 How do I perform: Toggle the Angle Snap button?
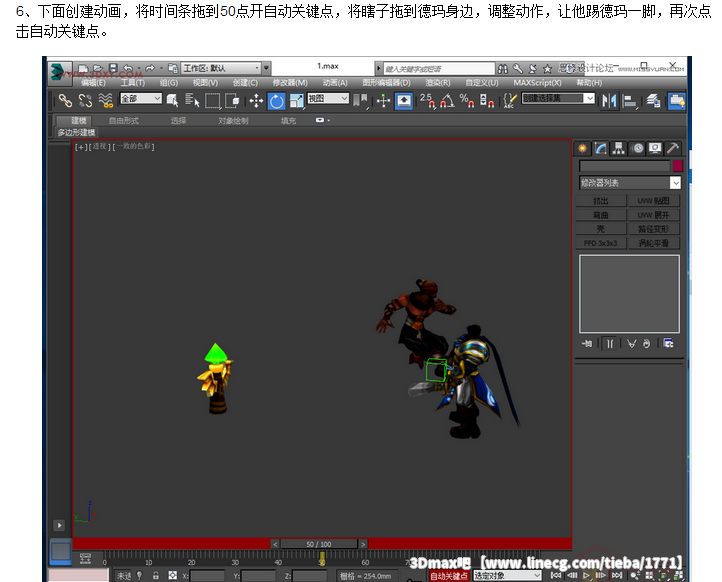click(x=448, y=100)
